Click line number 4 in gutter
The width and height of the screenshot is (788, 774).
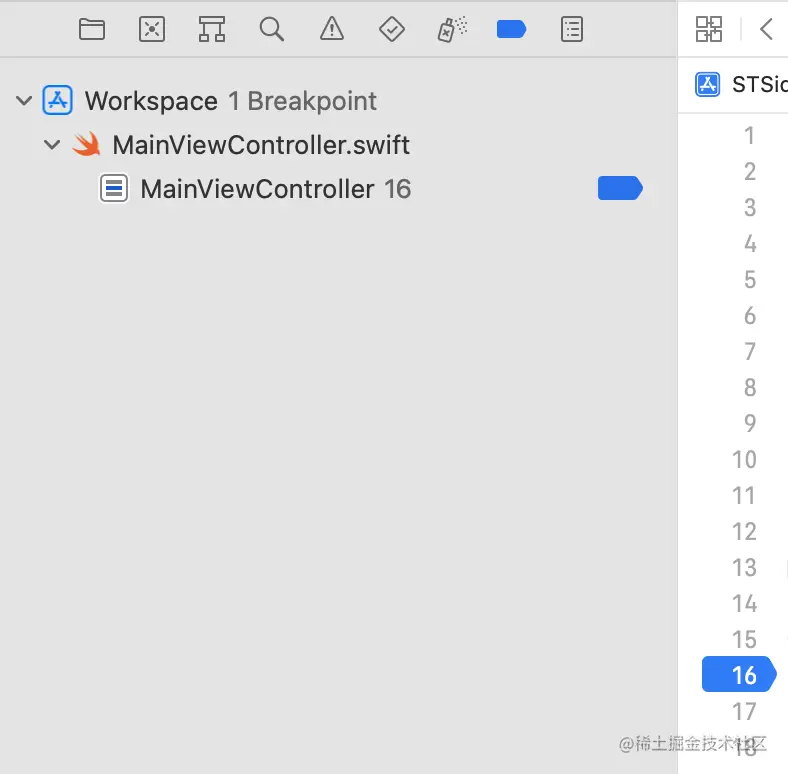(x=750, y=244)
